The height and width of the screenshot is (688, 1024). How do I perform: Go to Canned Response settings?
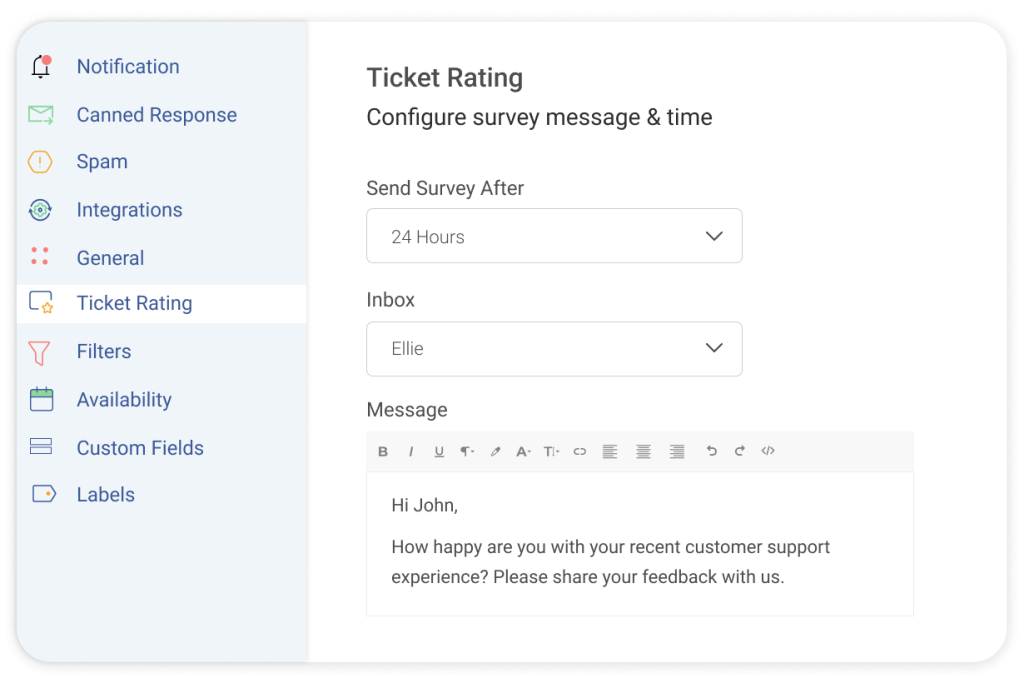point(156,115)
